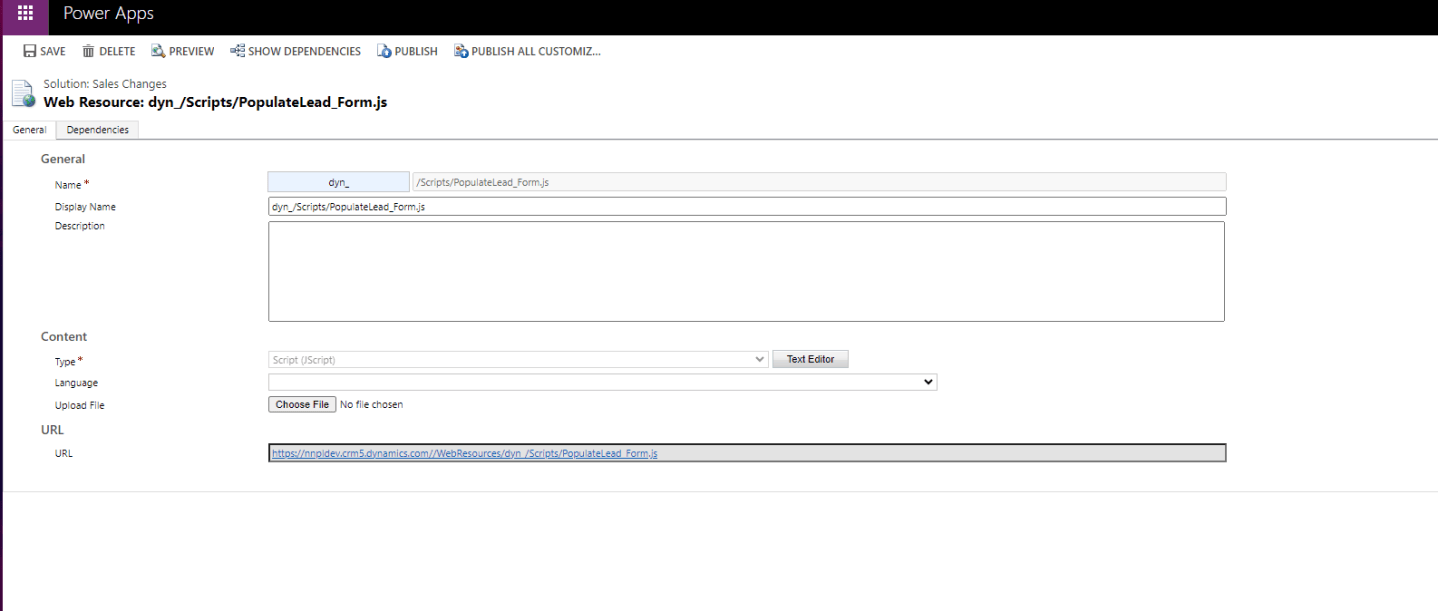Click the Web Resource title heading

coord(215,102)
